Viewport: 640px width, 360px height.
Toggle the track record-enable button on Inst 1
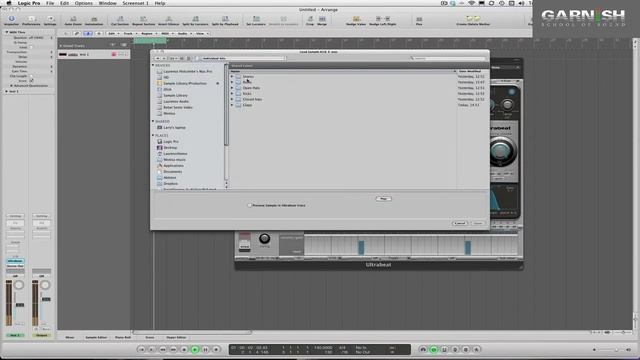[114, 54]
